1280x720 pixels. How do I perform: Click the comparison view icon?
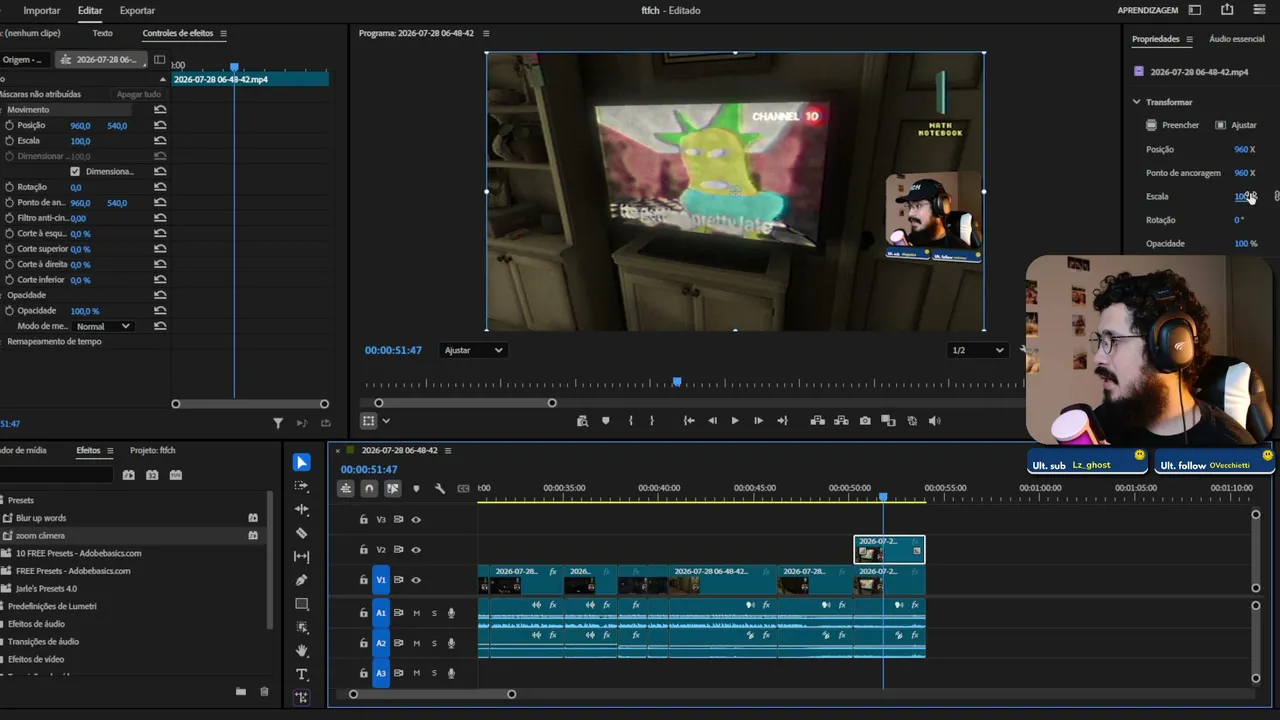coord(888,421)
